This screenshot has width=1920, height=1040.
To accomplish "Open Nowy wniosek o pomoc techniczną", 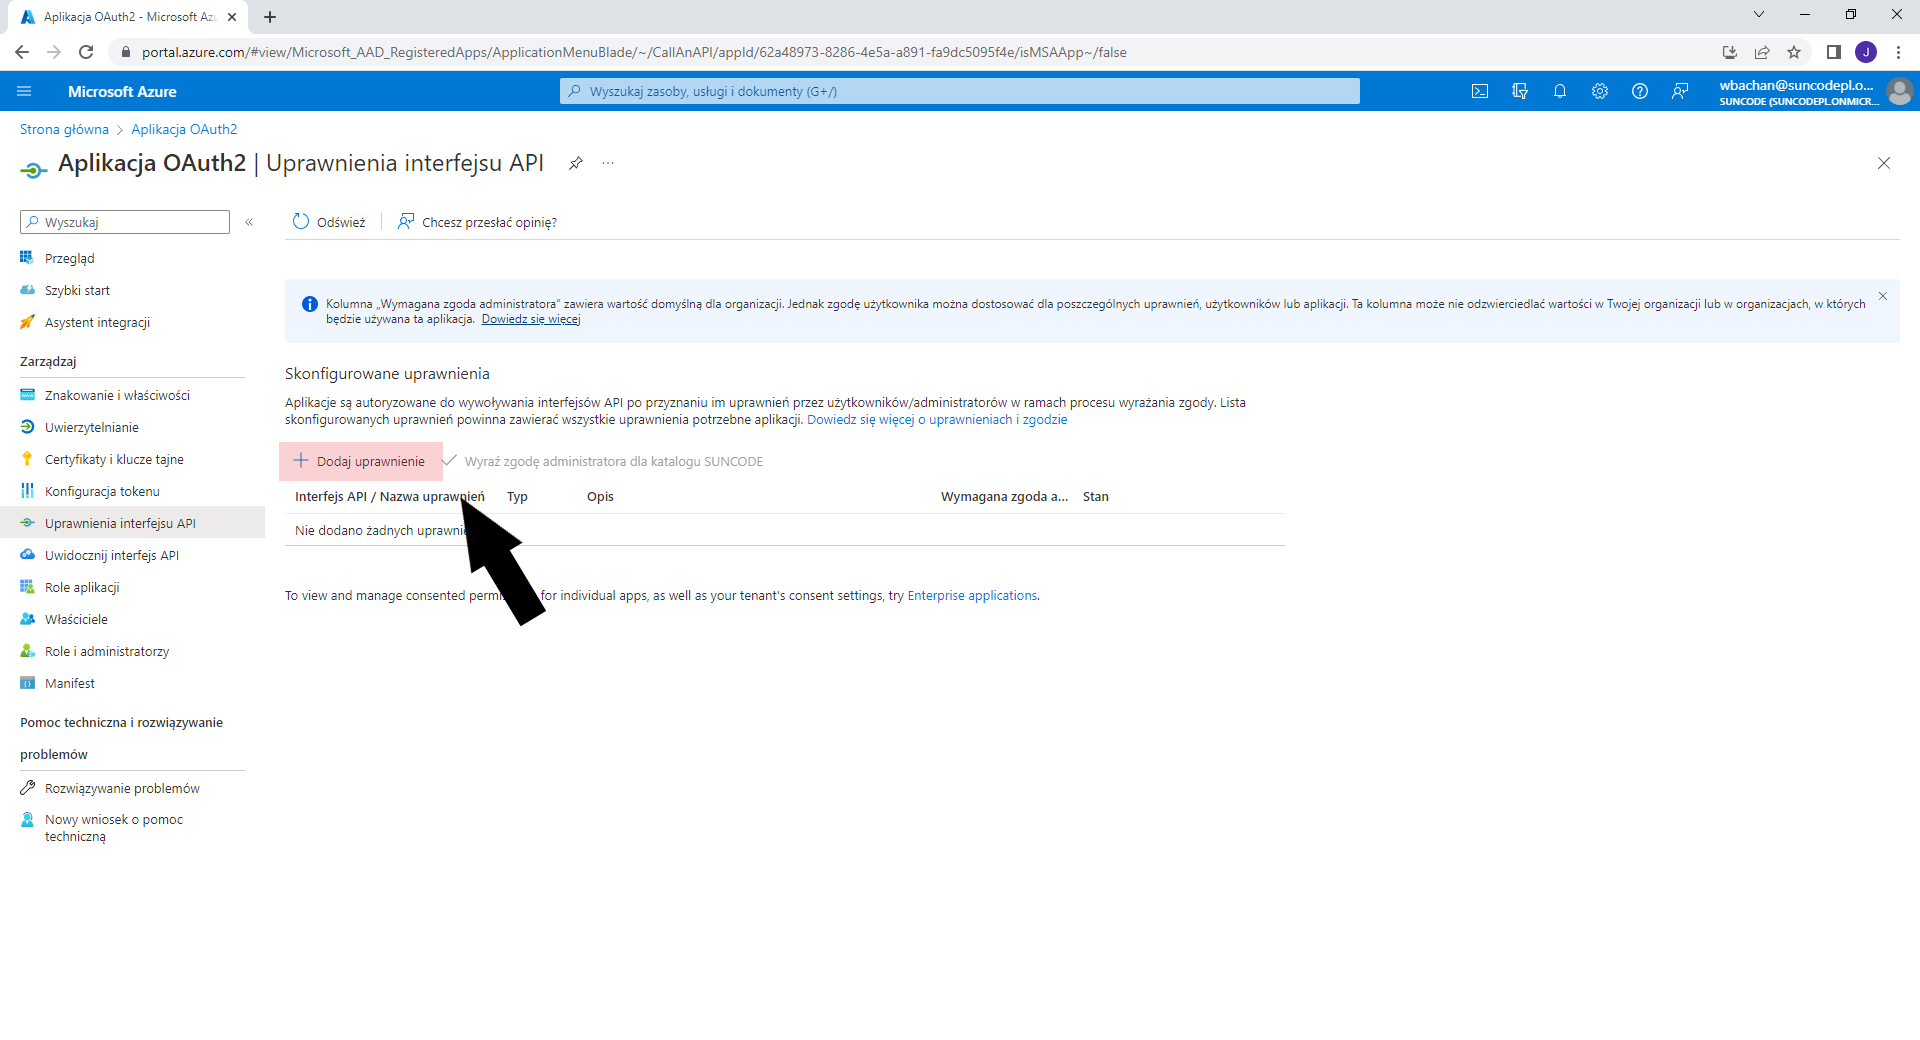I will (x=113, y=827).
